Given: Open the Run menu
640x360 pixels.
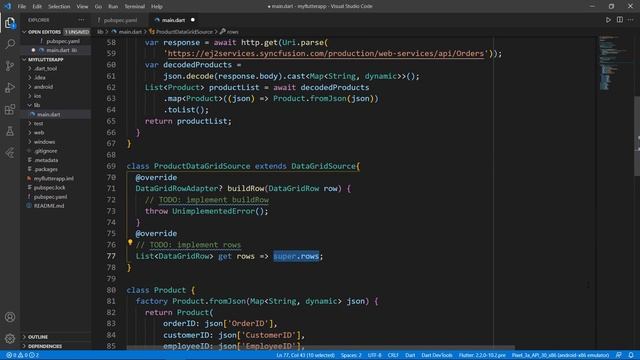Looking at the screenshot, I should coord(113,7).
